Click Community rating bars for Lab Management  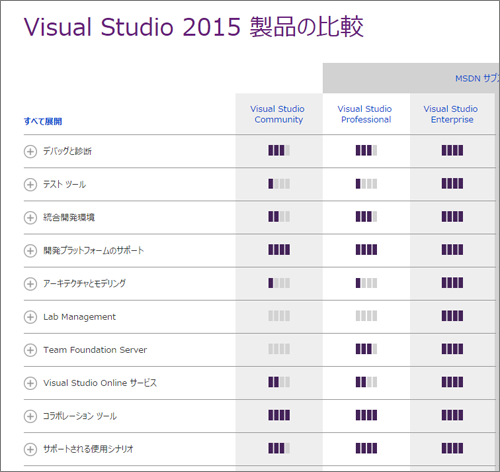coord(279,316)
